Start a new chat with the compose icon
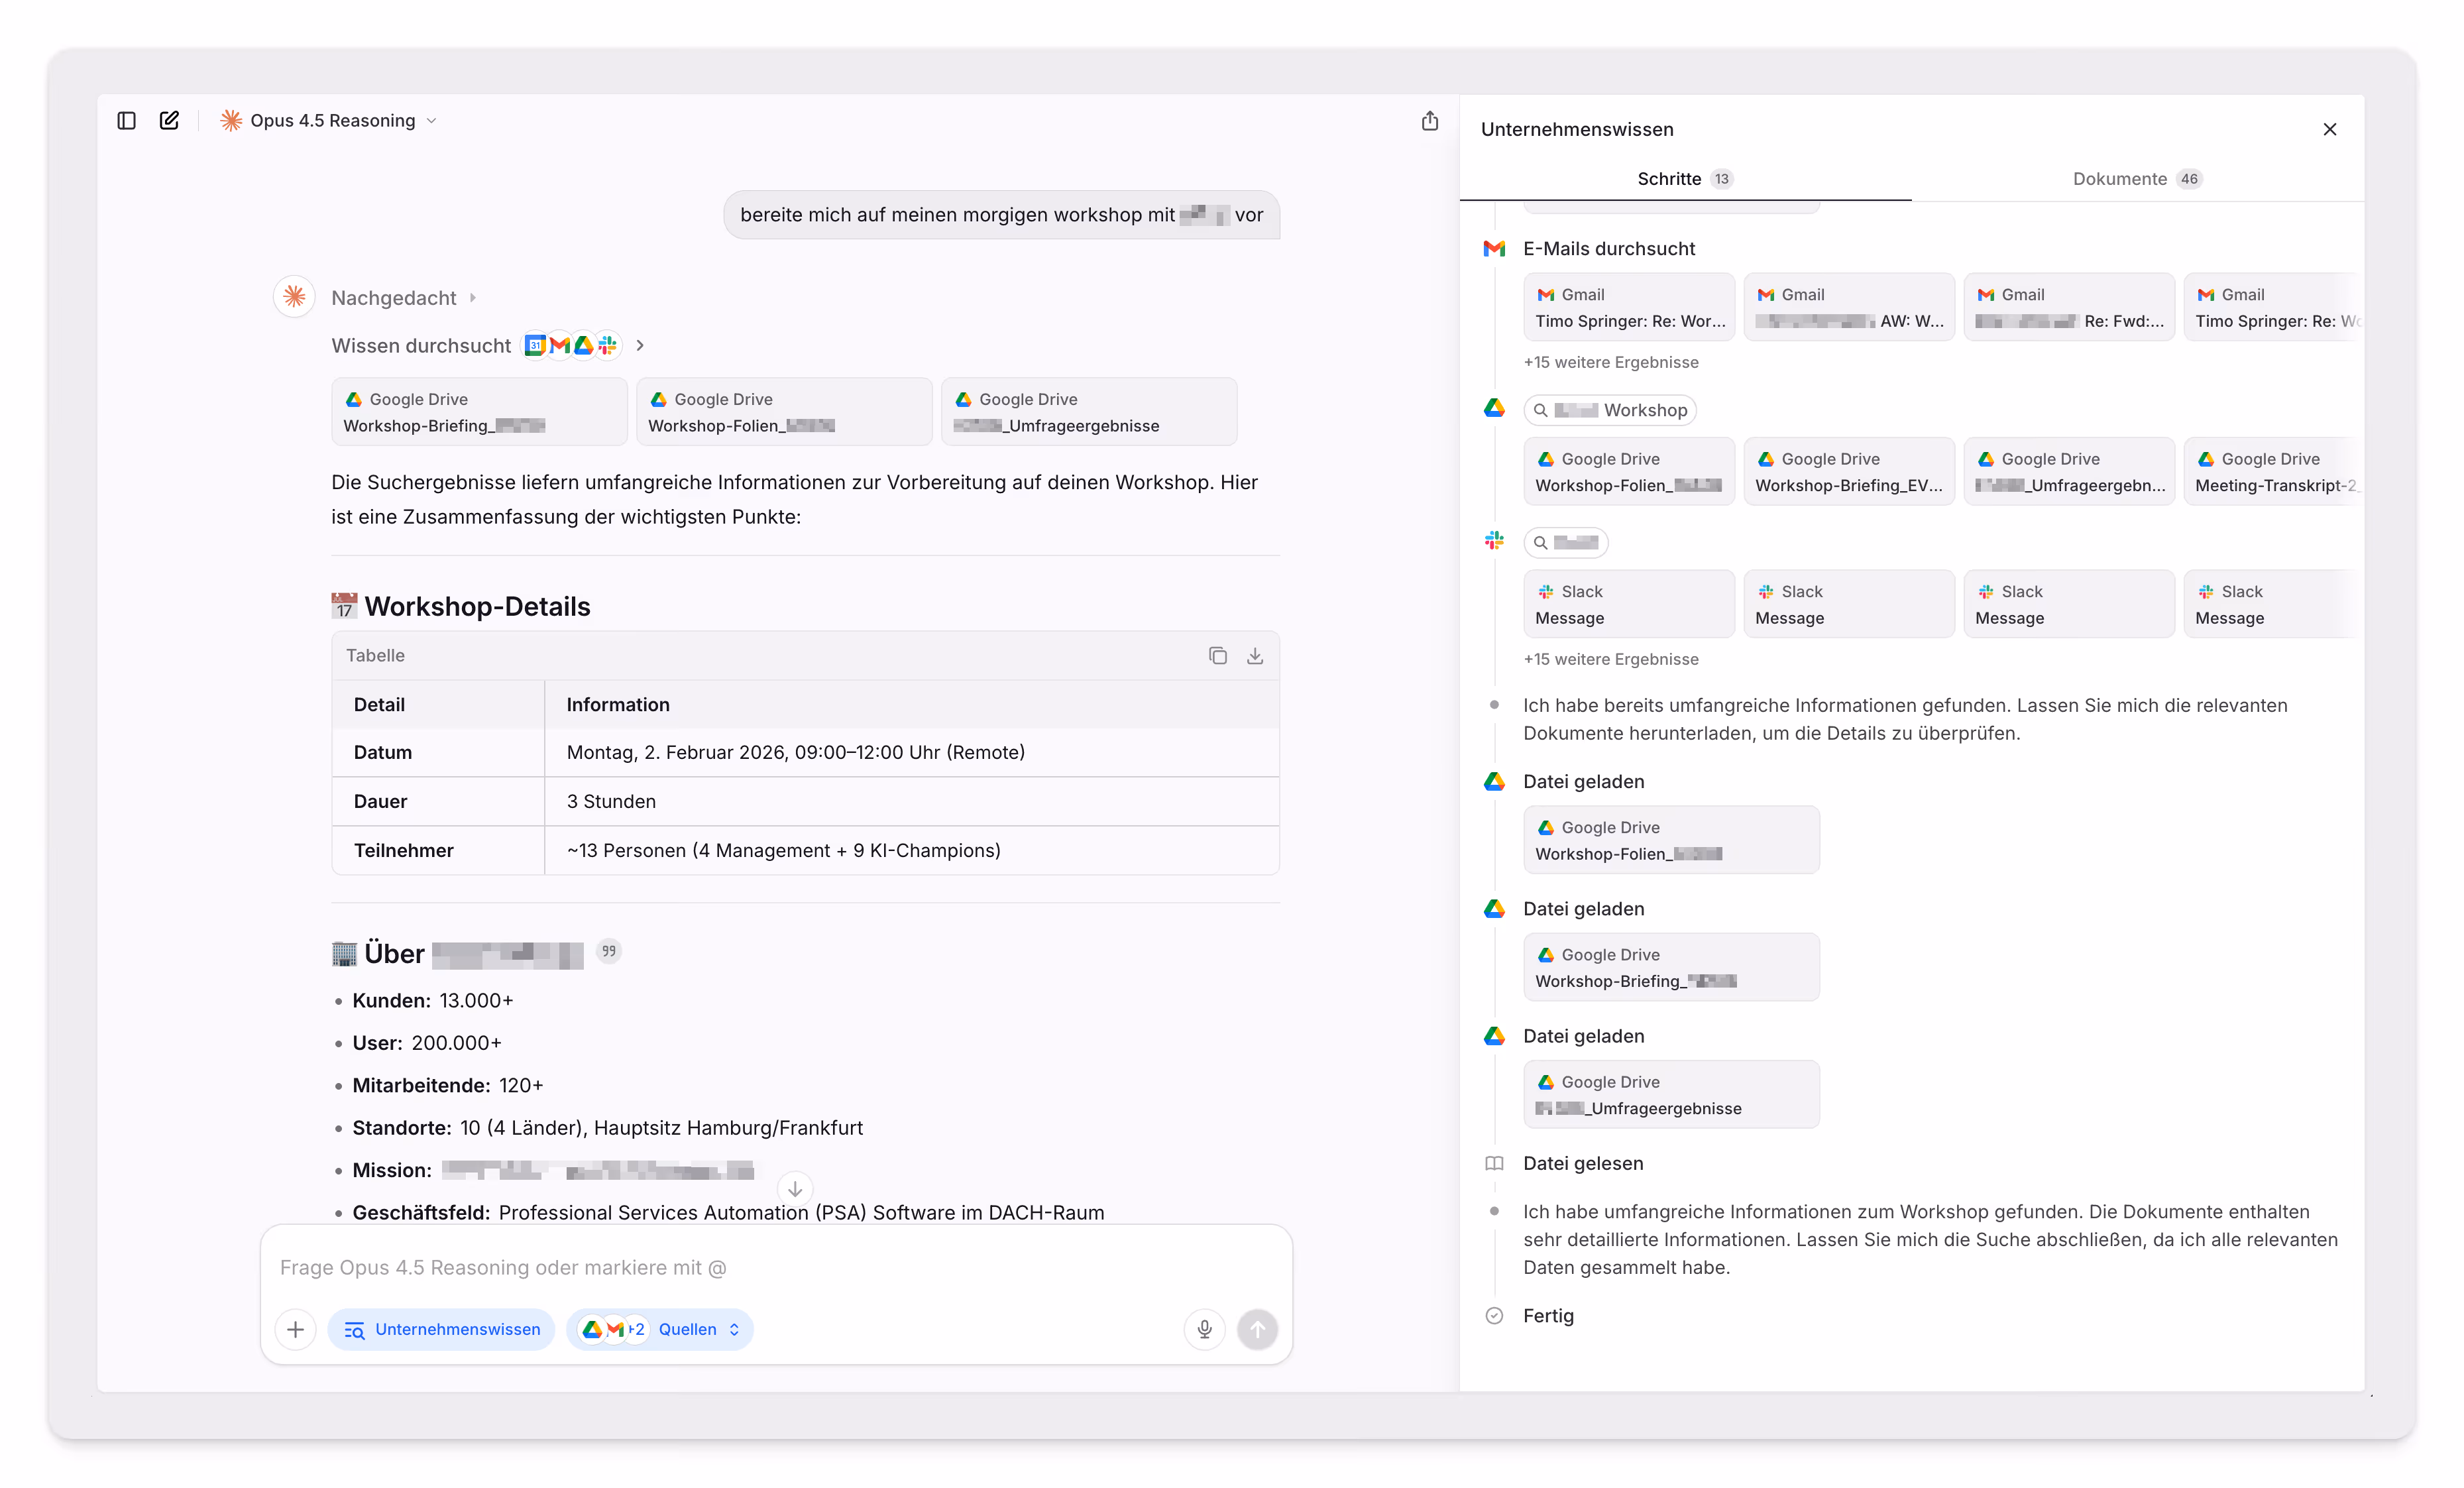The height and width of the screenshot is (1488, 2464). click(x=169, y=120)
